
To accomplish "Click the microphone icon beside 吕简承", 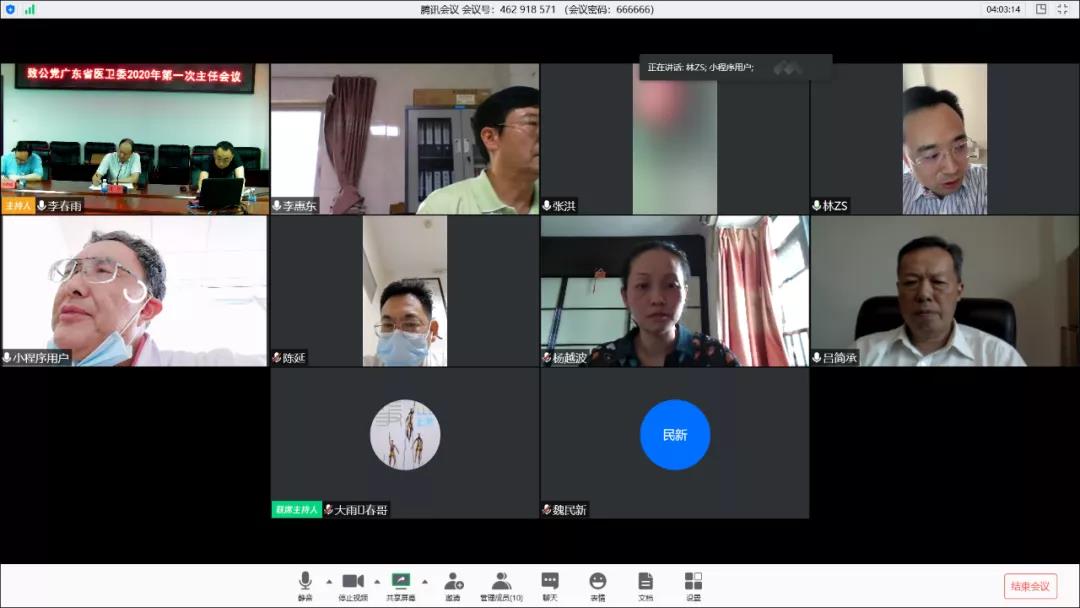I will (x=817, y=357).
